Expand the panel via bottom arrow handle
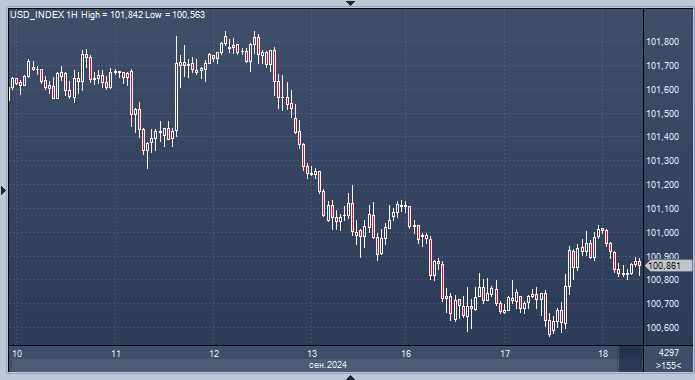Image resolution: width=695 pixels, height=380 pixels. 350,377
